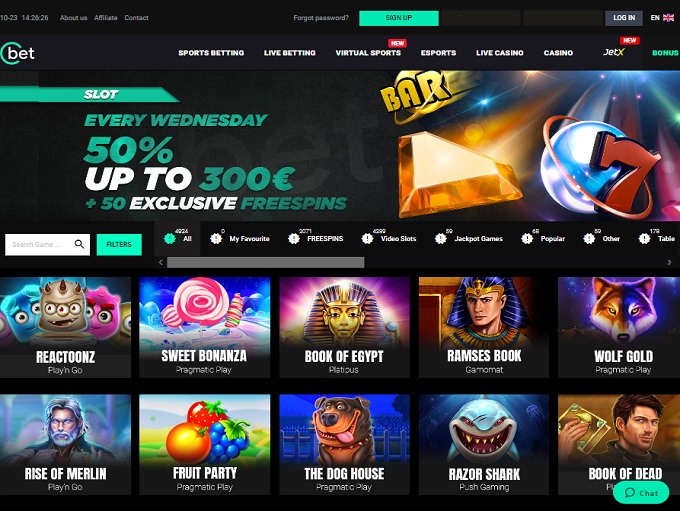Open the UK flag language selector
The height and width of the screenshot is (511, 680).
(x=668, y=18)
